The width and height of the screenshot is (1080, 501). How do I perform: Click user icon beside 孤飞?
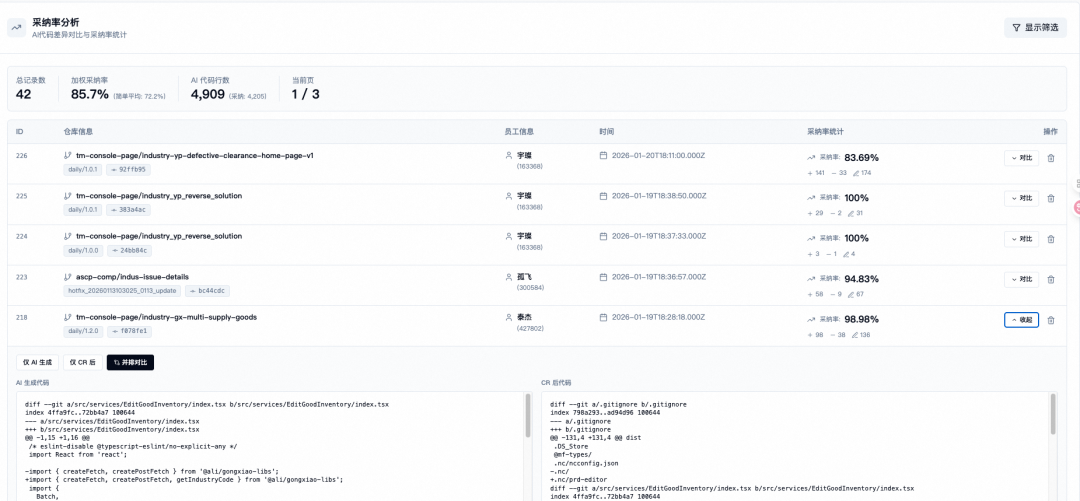point(509,276)
